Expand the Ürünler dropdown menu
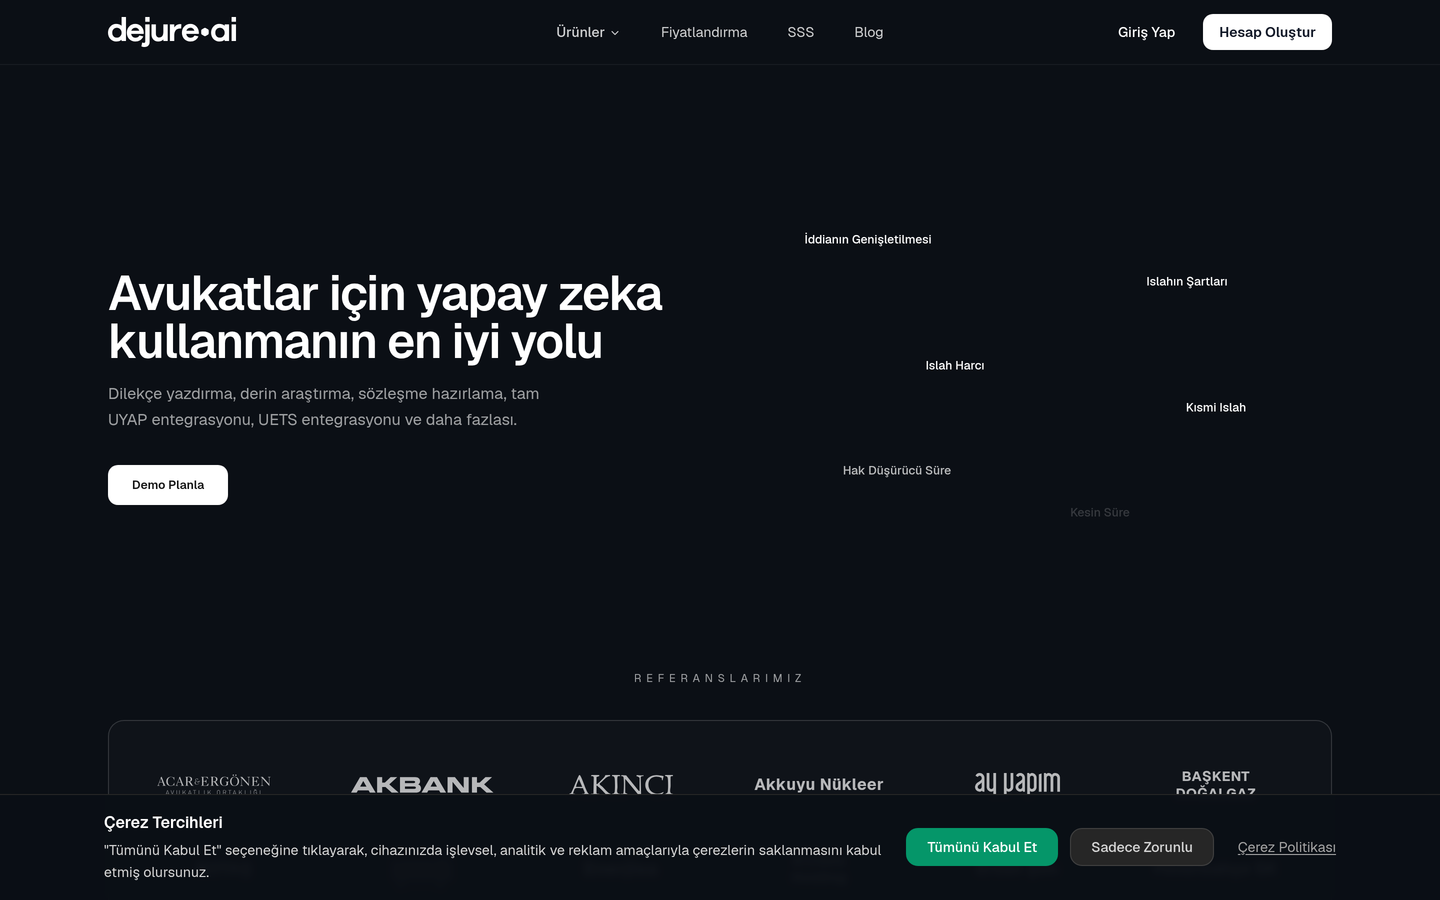The width and height of the screenshot is (1440, 900). tap(588, 32)
